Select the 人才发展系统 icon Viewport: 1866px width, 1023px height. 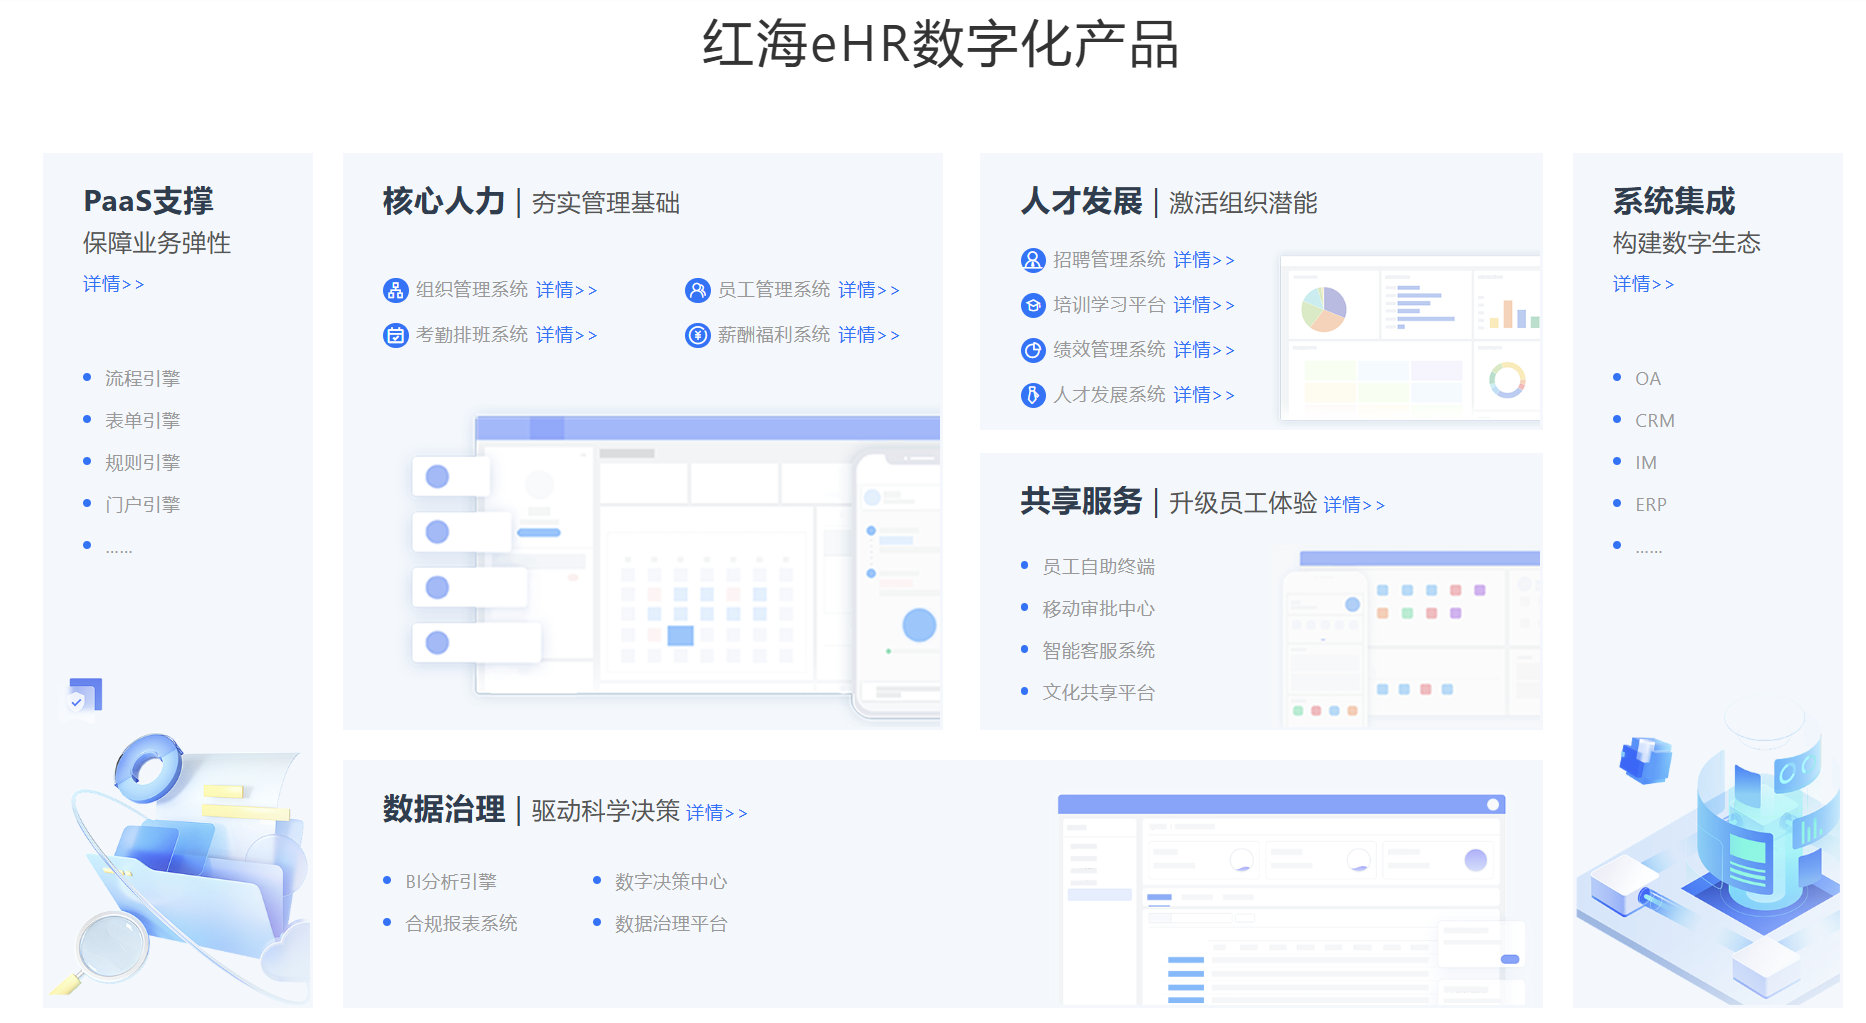pos(1032,394)
